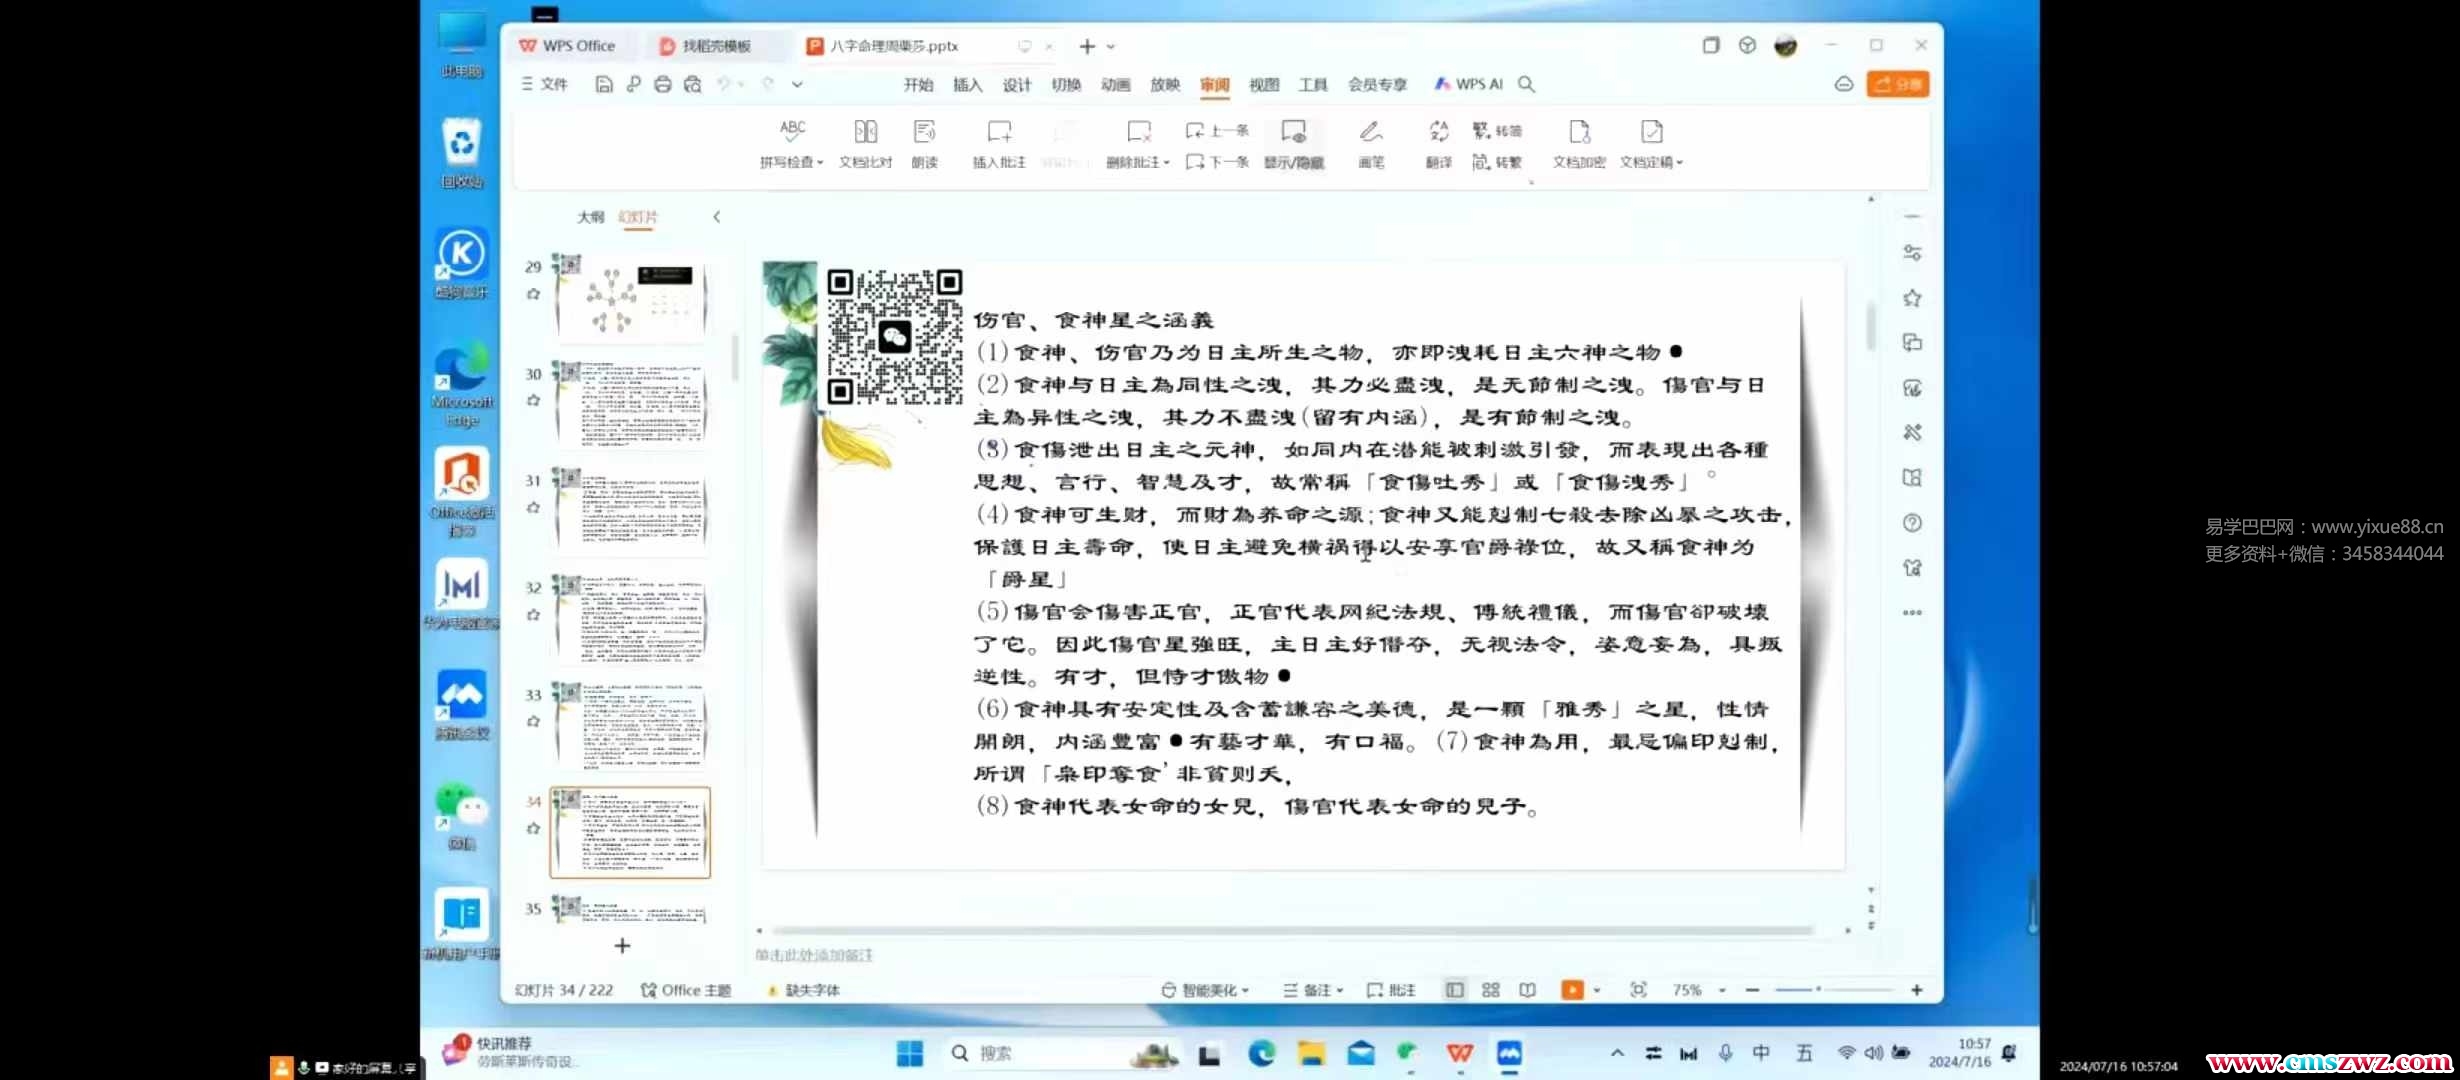Switch to slide sorter grid view
Image resolution: width=2460 pixels, height=1080 pixels.
(x=1491, y=990)
